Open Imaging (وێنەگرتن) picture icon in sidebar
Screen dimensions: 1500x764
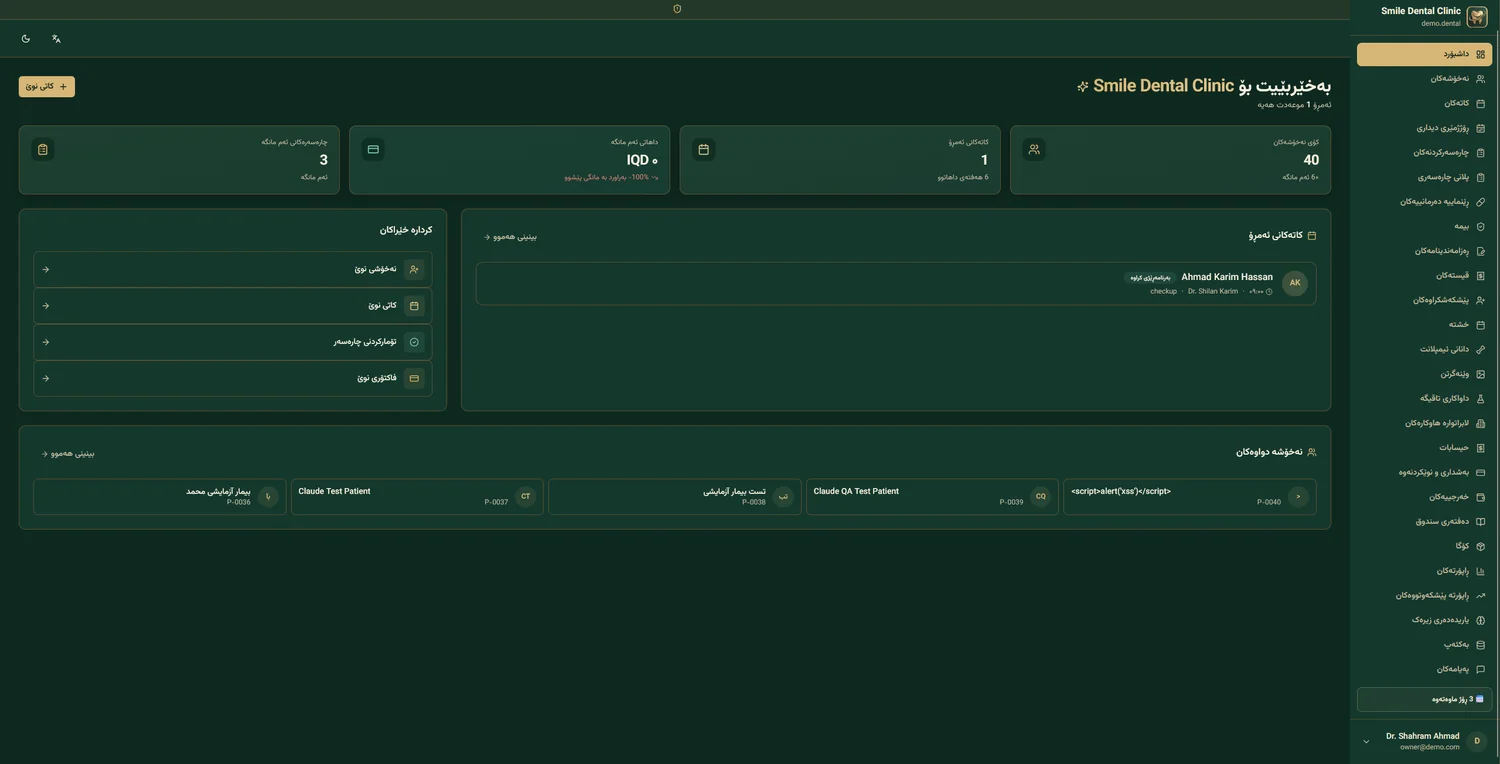(1481, 374)
